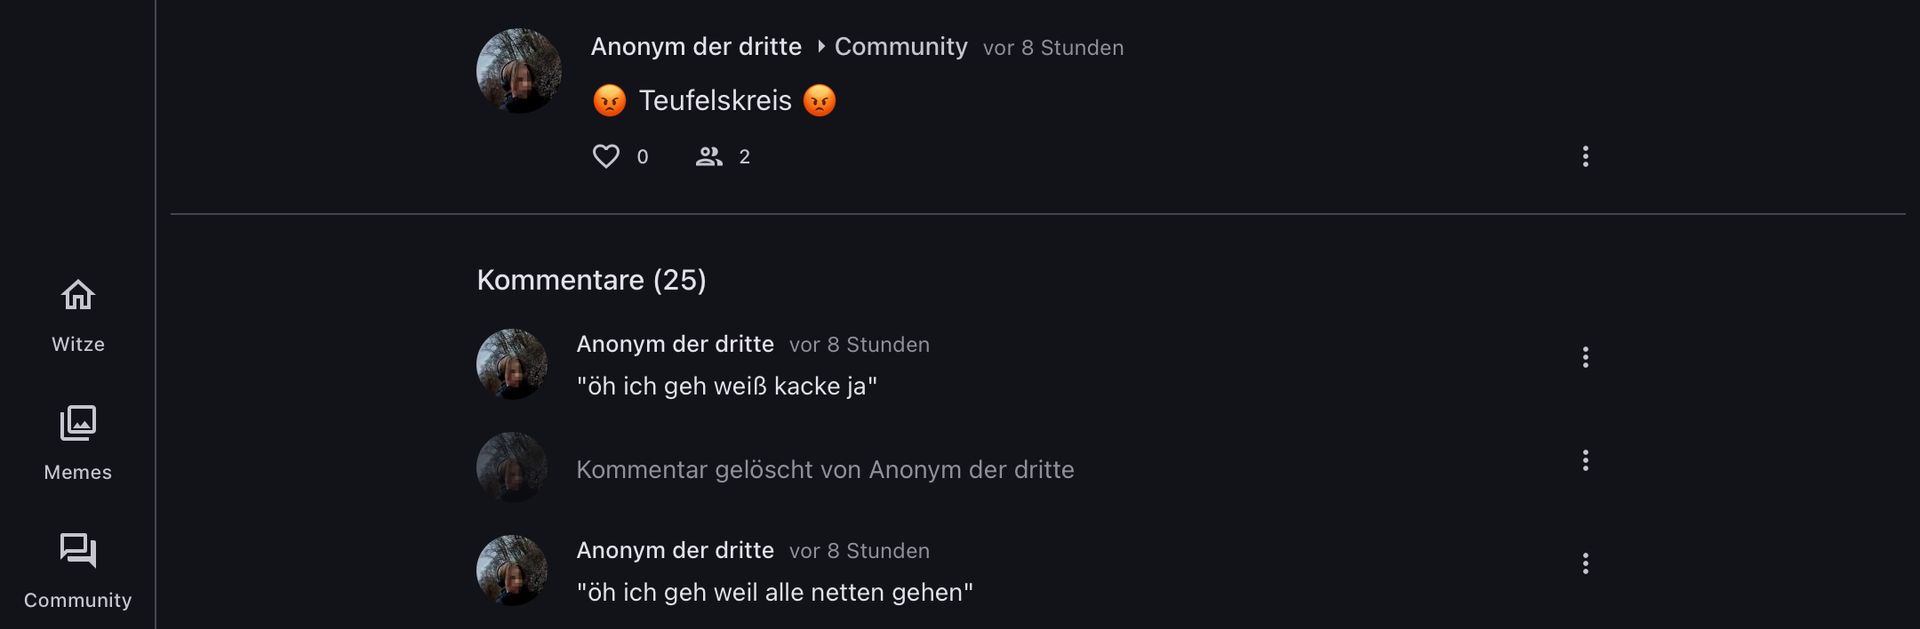The image size is (1920, 629).
Task: Open the Memes gallery icon
Action: [x=78, y=423]
